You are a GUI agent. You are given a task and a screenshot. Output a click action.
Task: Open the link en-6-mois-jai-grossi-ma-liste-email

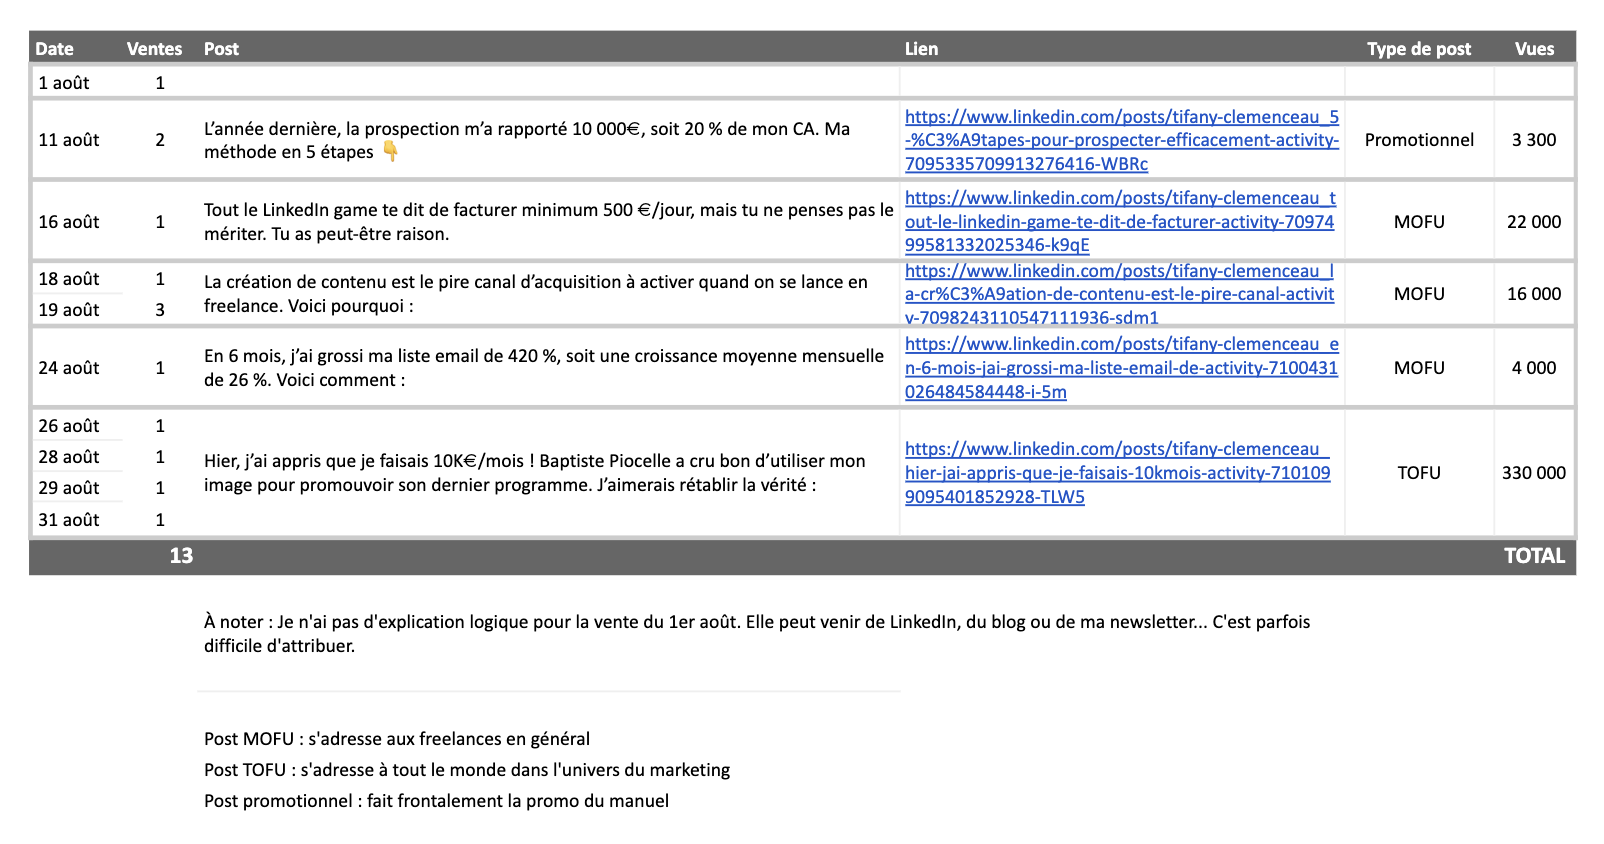(x=1121, y=368)
